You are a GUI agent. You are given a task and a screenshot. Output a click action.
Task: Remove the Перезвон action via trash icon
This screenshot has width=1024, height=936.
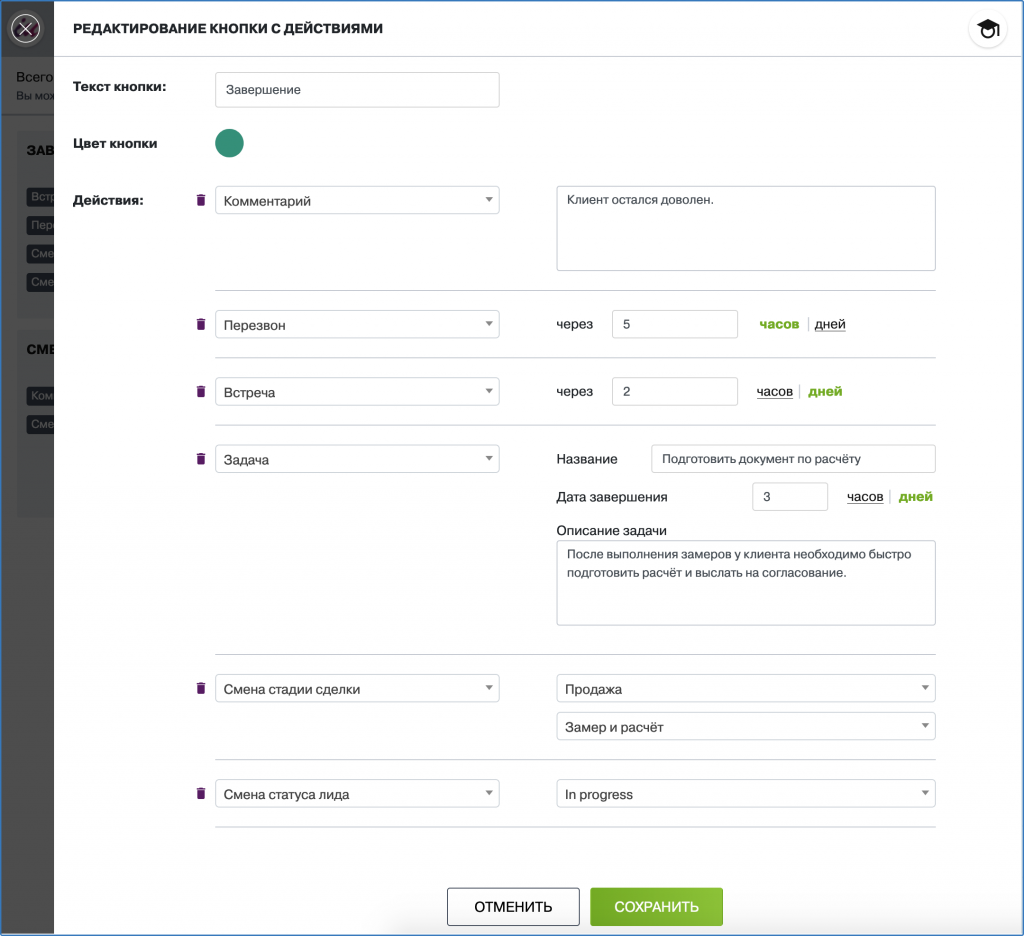click(200, 324)
